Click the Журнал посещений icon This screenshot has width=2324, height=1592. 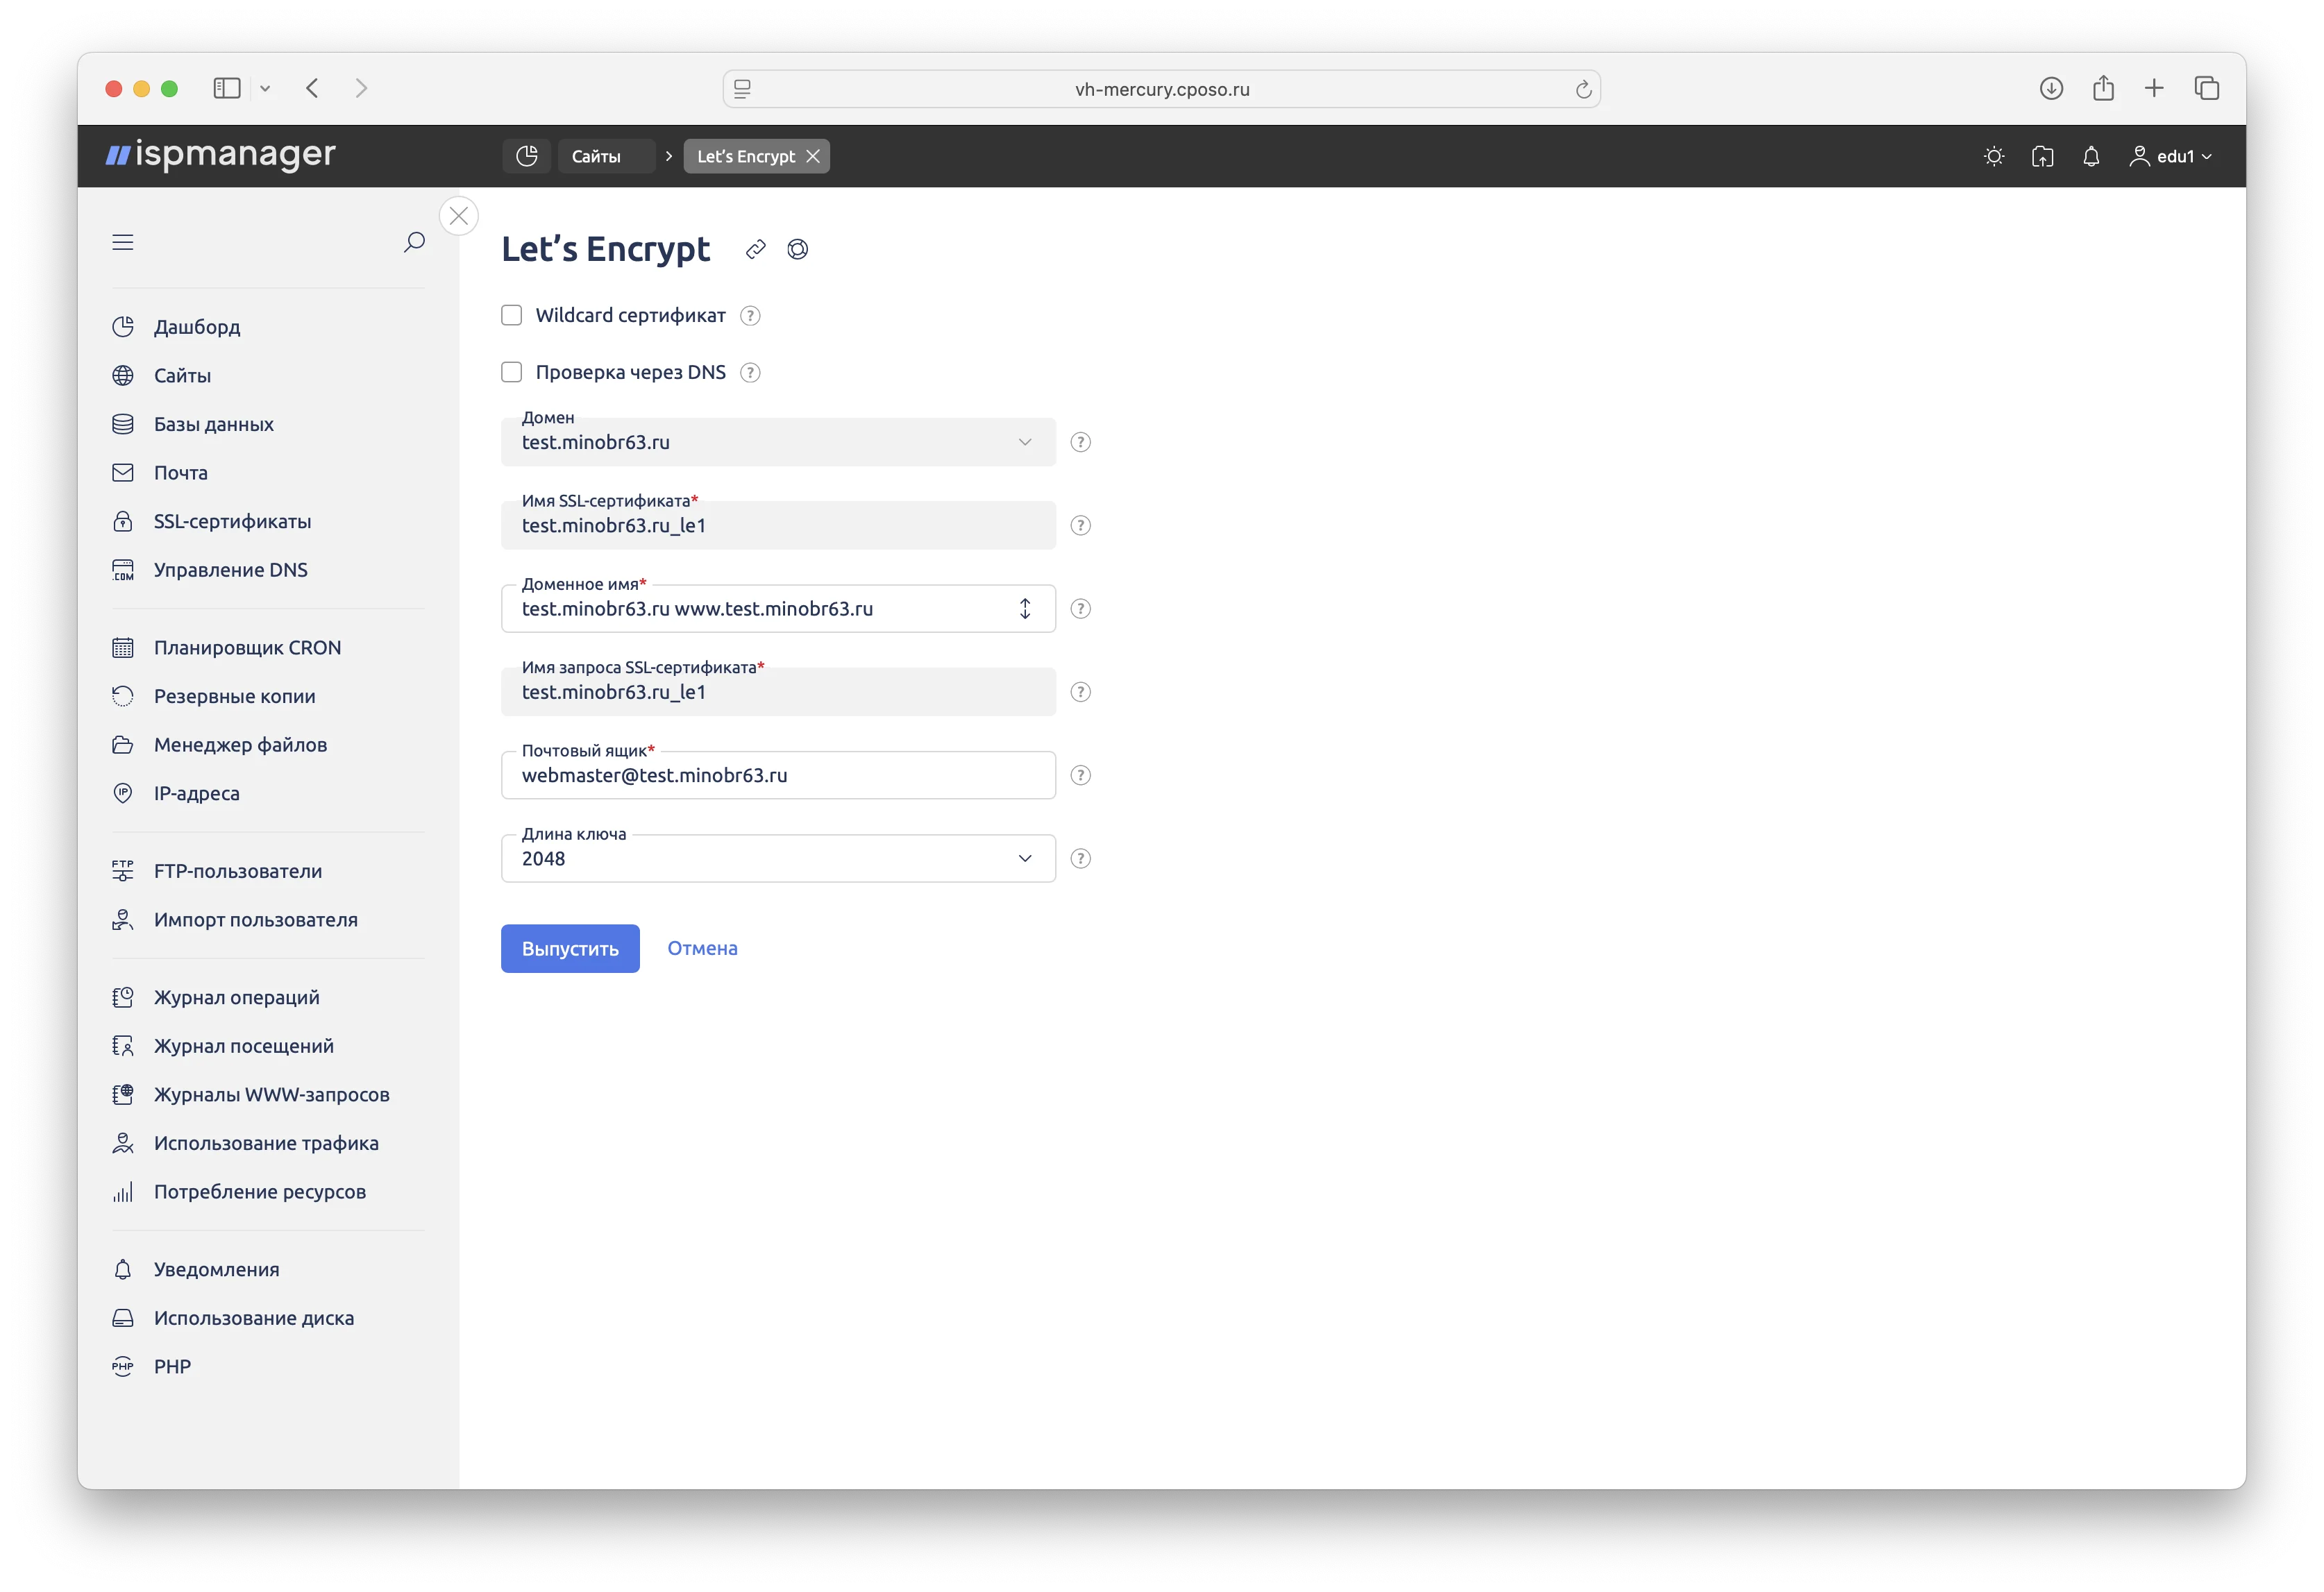tap(123, 1046)
